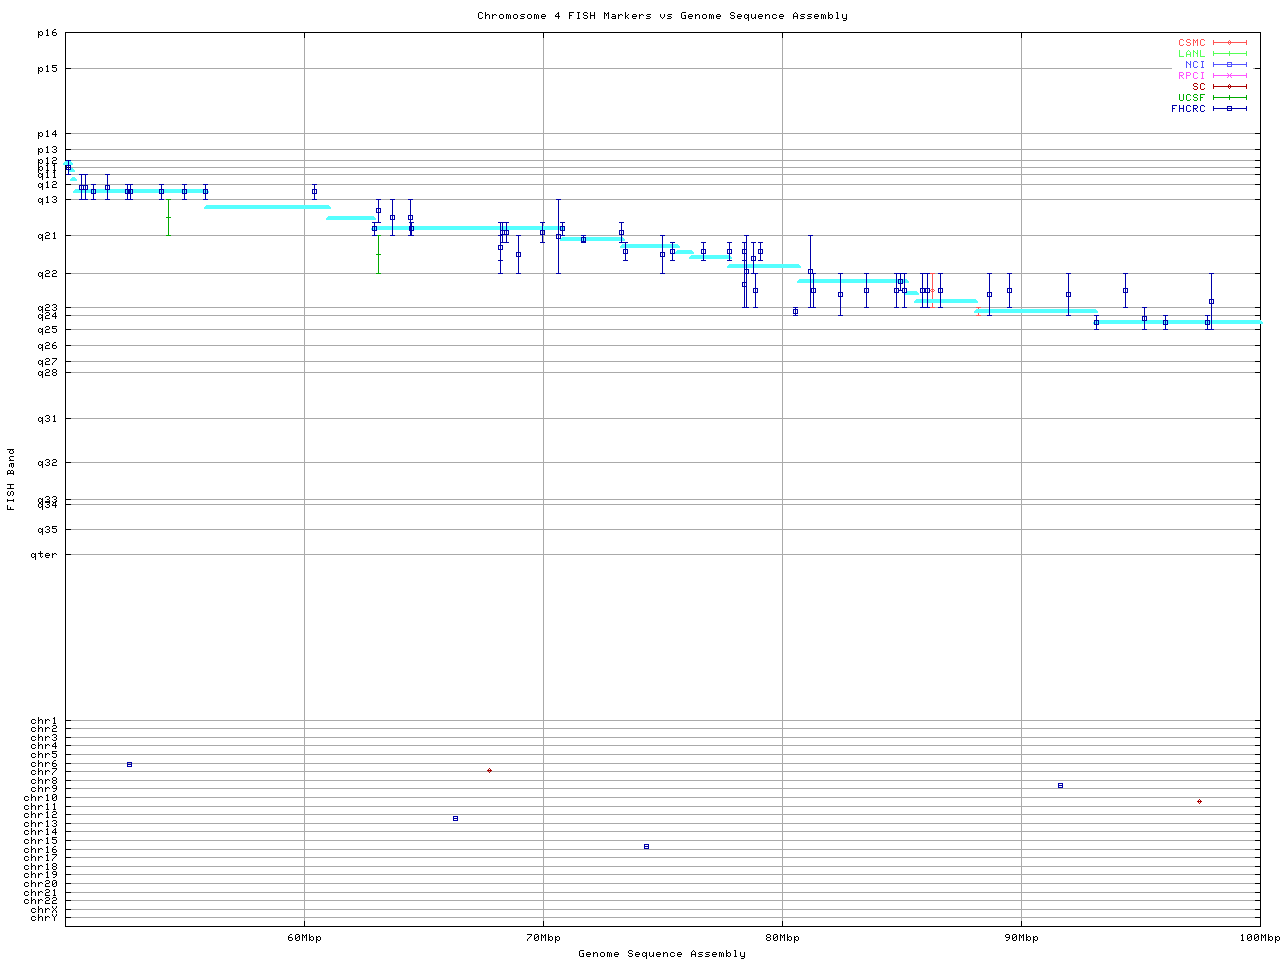1280x960 pixels.
Task: Click the RPCI legend label
Action: click(1191, 75)
